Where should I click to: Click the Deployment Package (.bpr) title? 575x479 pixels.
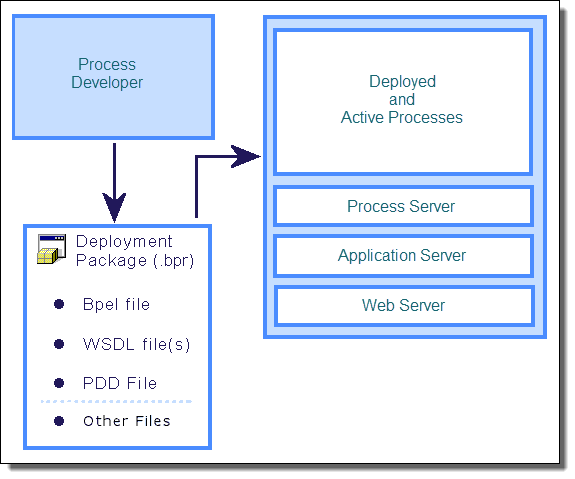pos(135,251)
